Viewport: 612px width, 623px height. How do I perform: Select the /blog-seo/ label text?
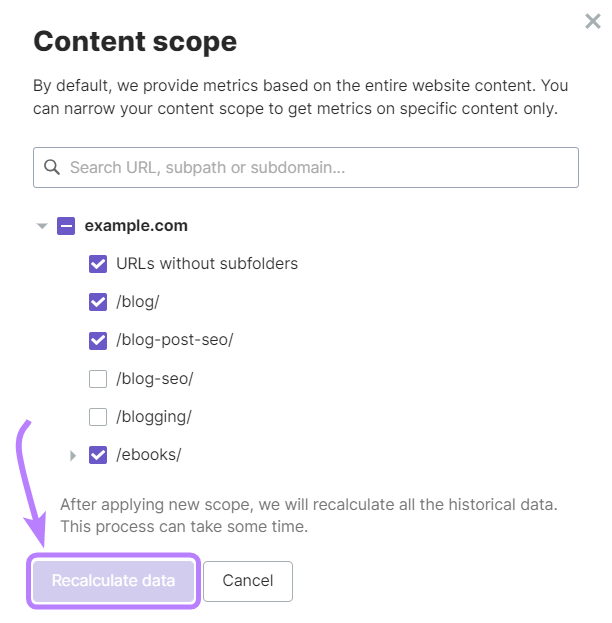pos(155,378)
